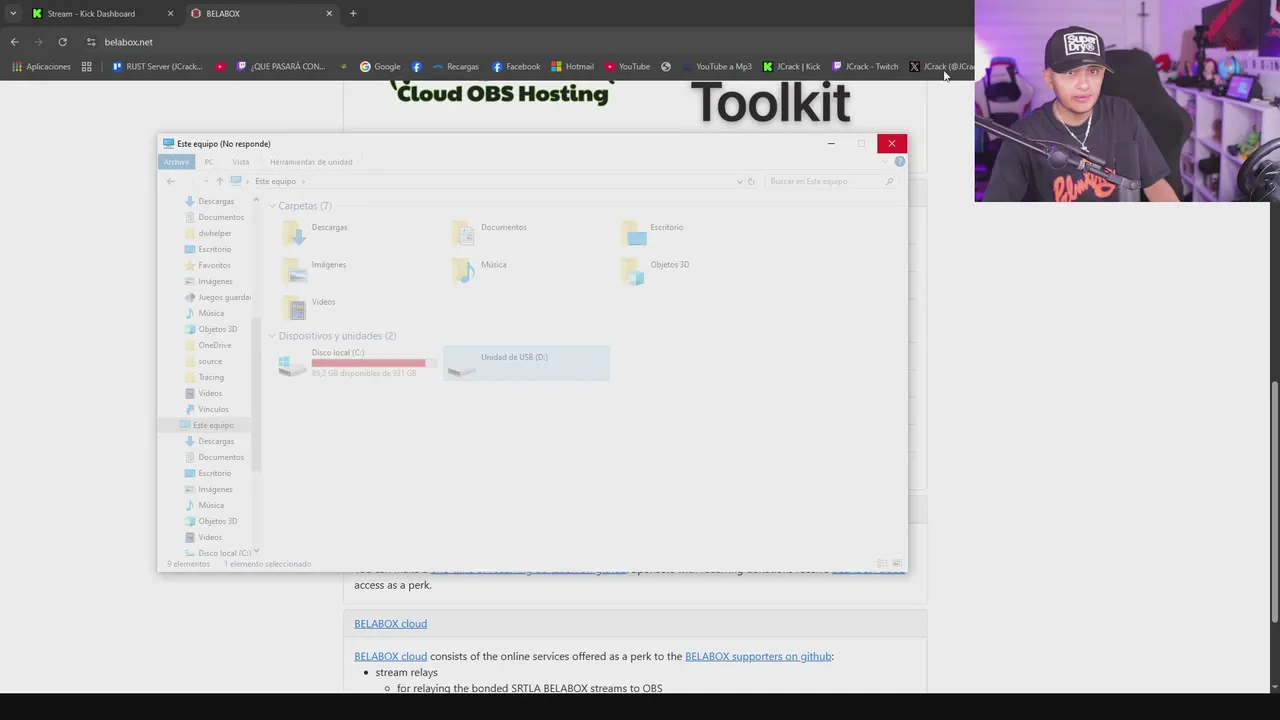The height and width of the screenshot is (720, 1280).
Task: Click the Disco local (C:) usage bar
Action: coord(374,363)
